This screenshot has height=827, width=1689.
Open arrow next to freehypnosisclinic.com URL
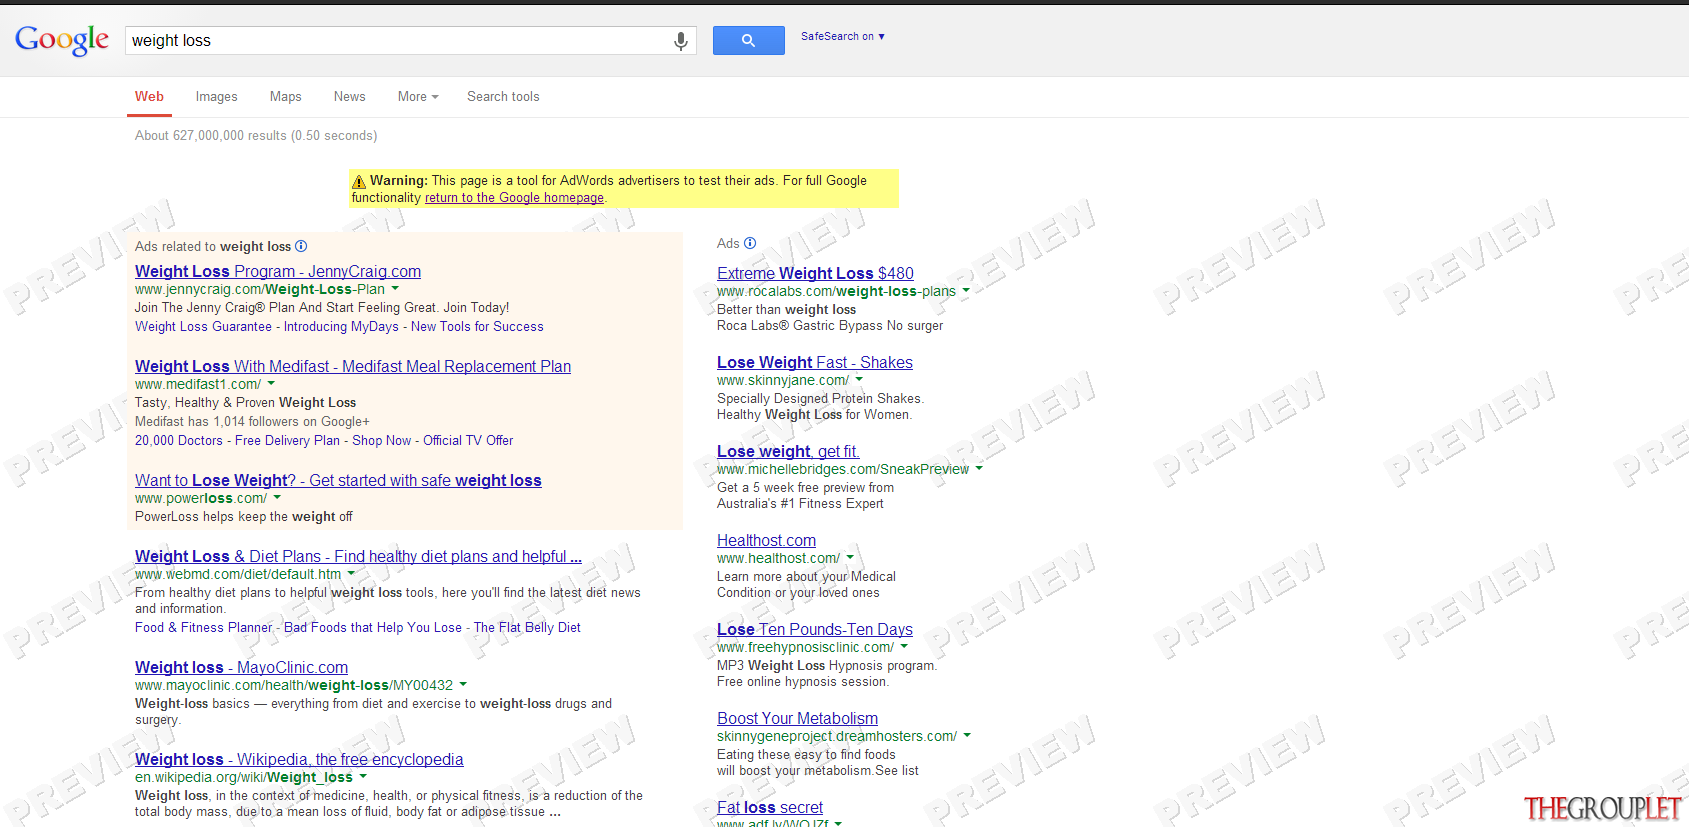point(904,646)
